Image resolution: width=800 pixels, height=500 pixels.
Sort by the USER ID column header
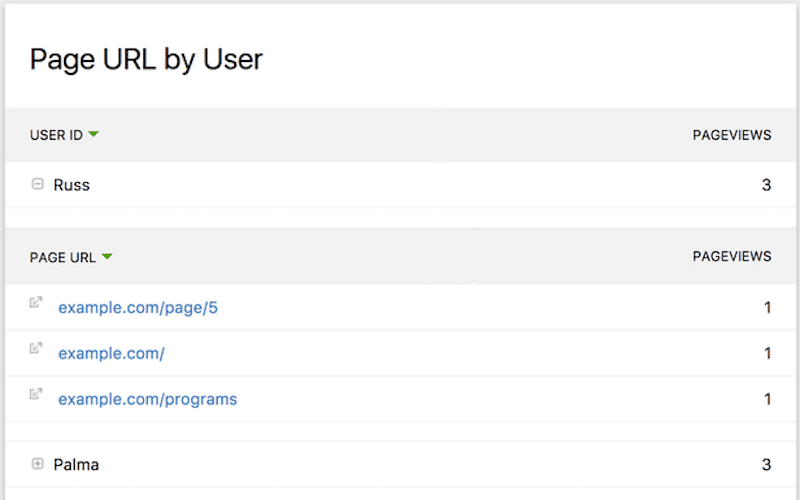(56, 135)
